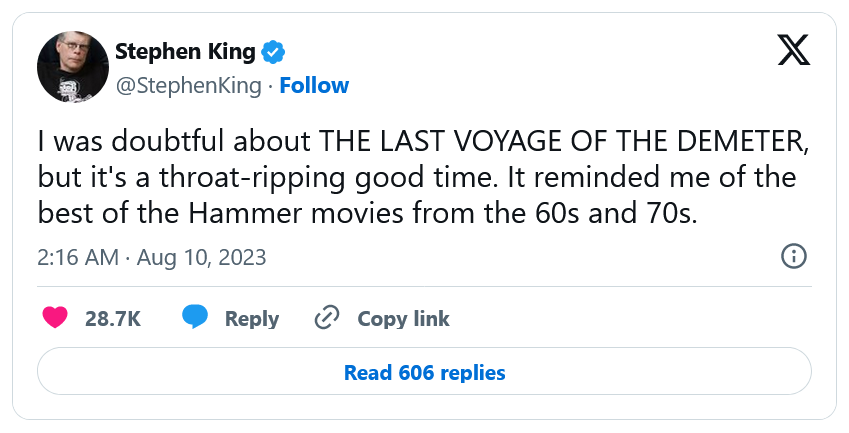Click the chain link copy icon

(327, 318)
